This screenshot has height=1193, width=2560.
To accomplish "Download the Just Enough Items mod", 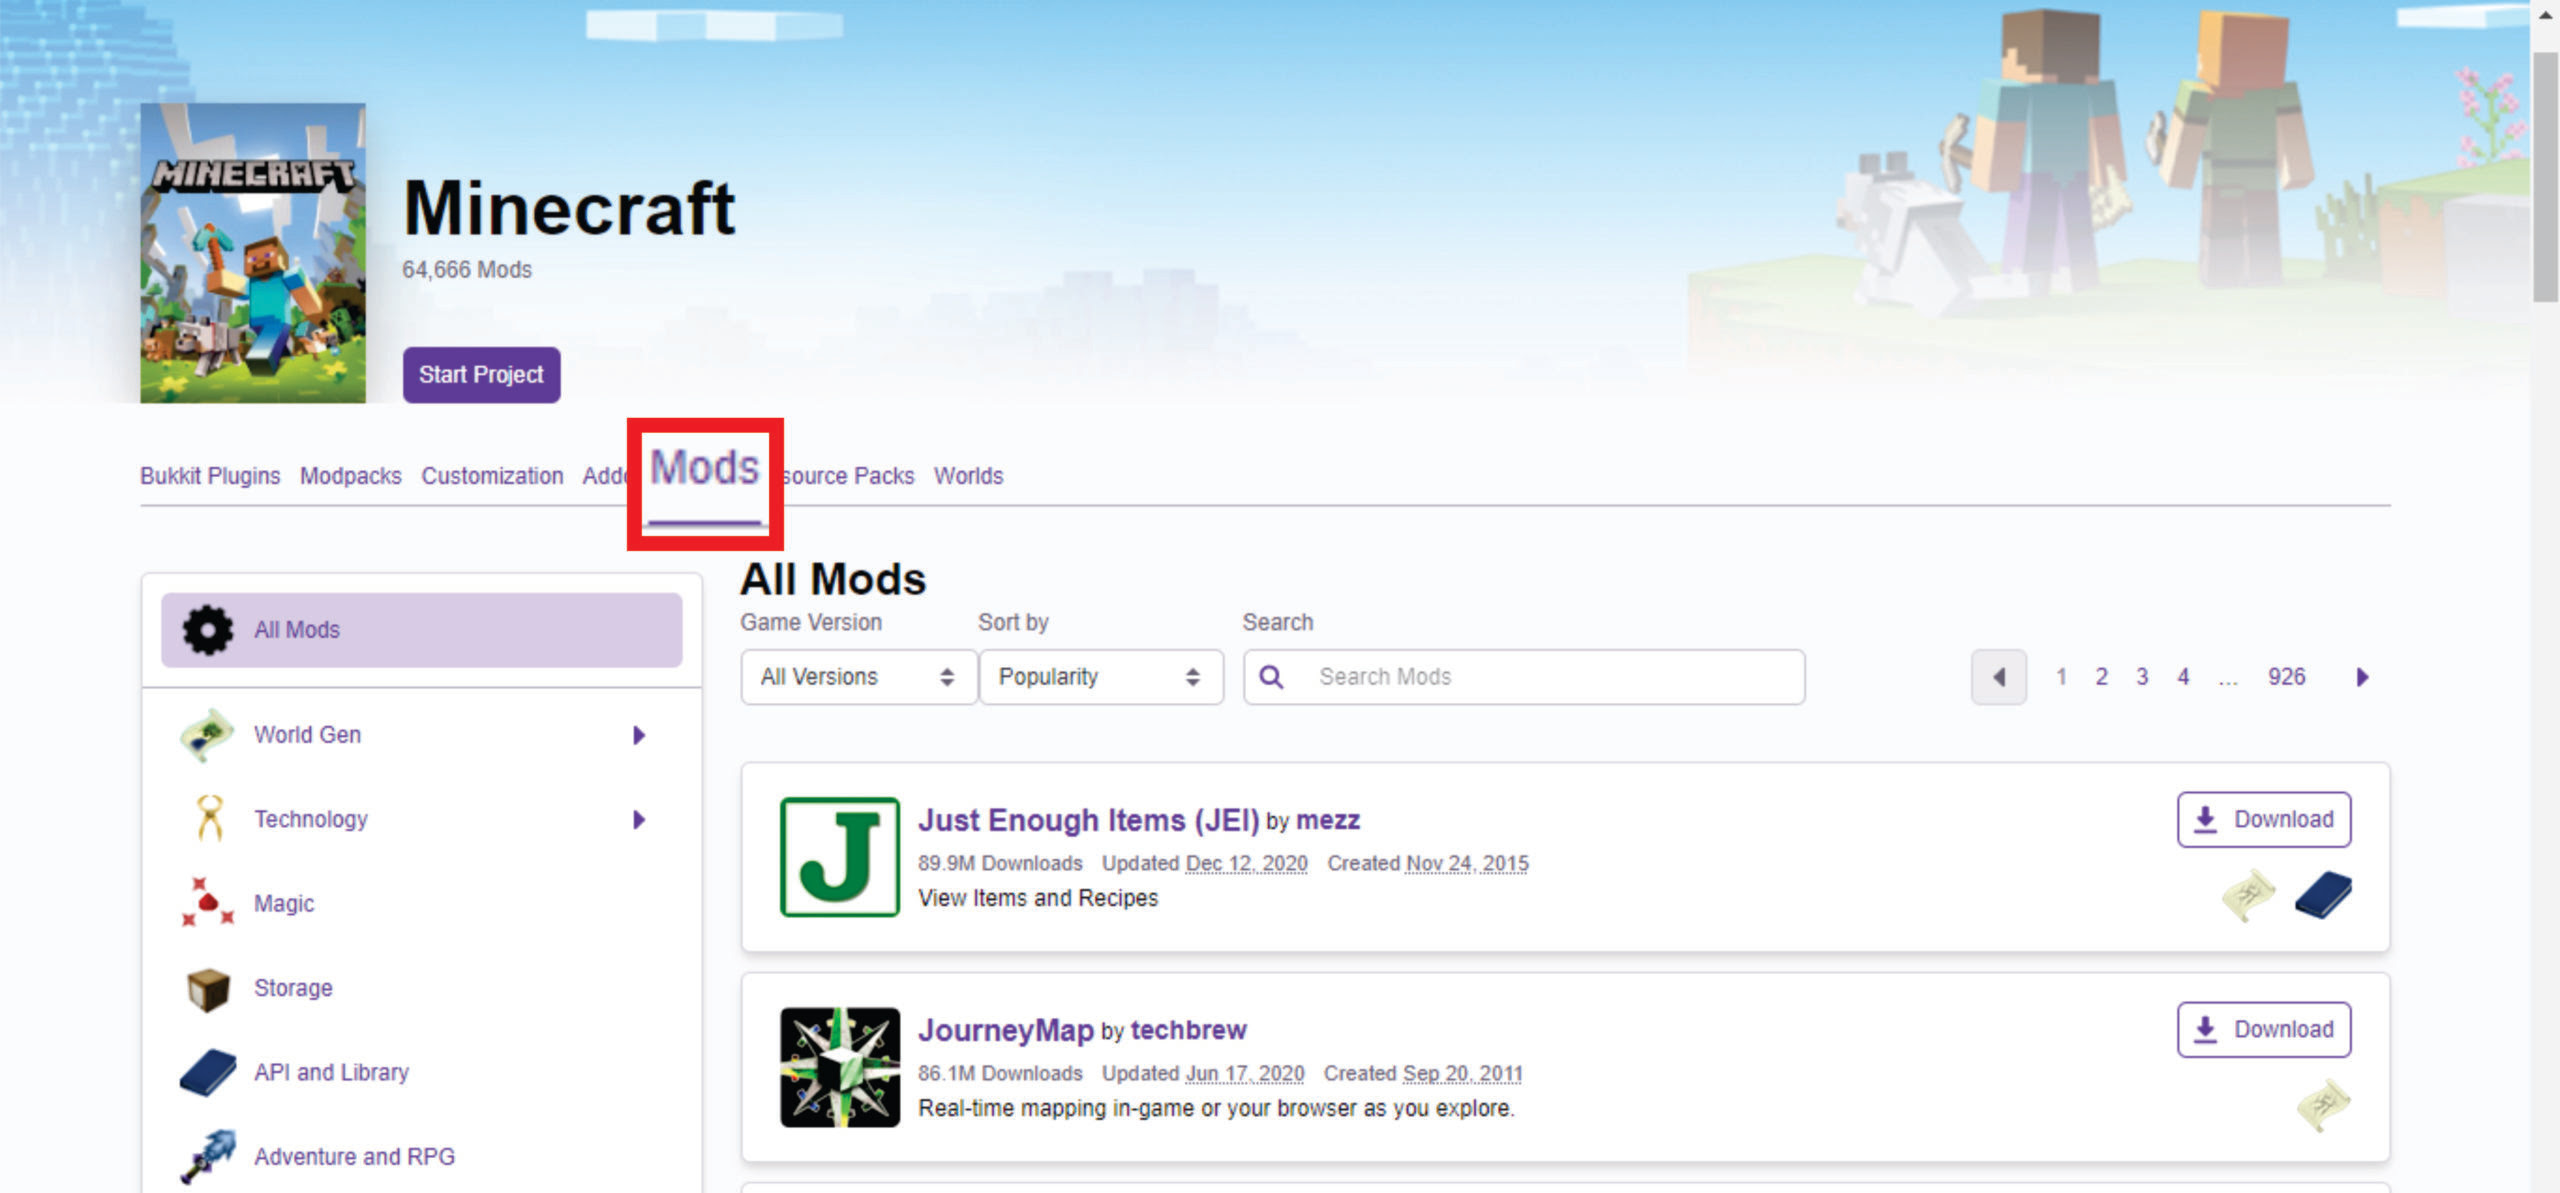I will (x=2263, y=818).
